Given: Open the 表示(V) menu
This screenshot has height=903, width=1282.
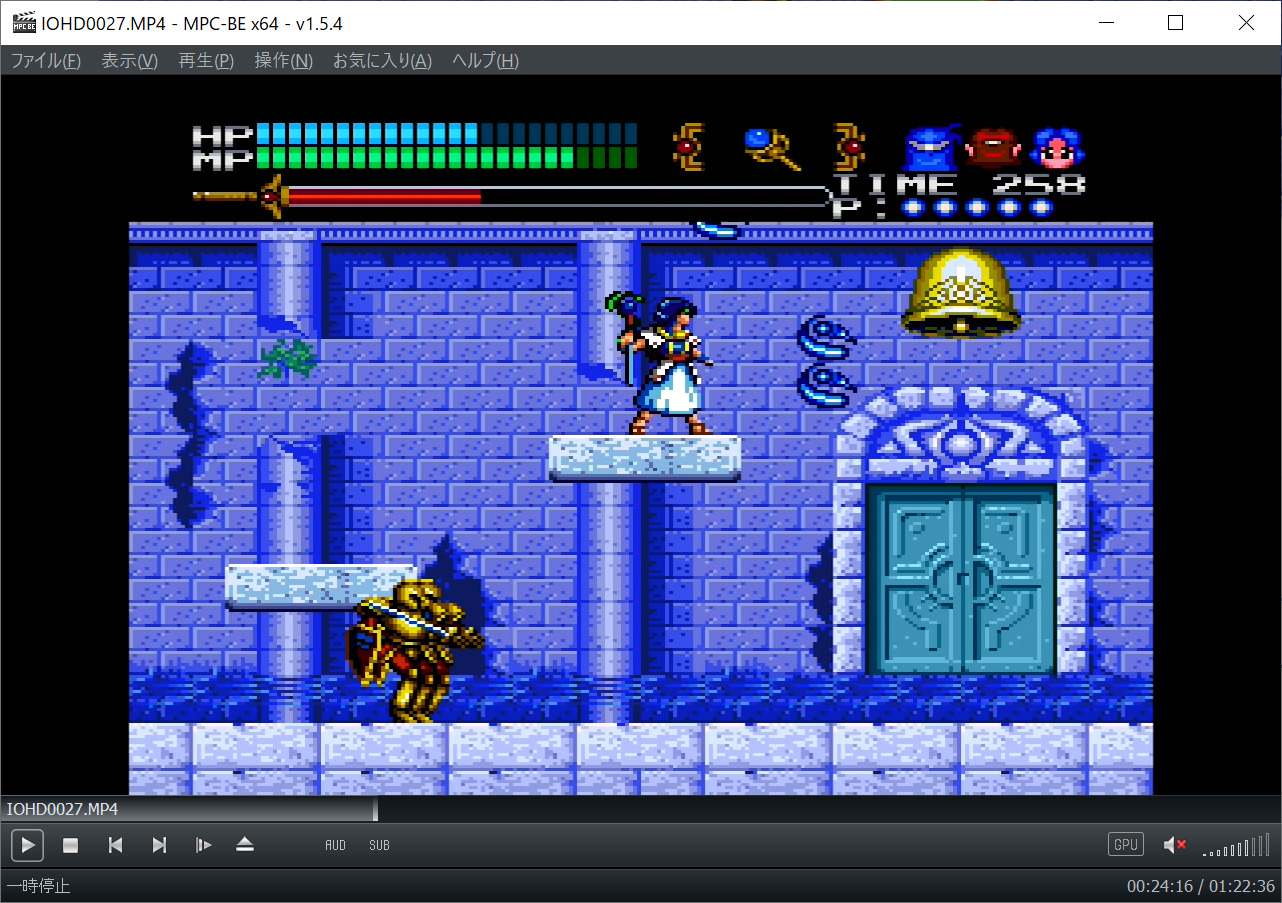Looking at the screenshot, I should click(x=130, y=61).
